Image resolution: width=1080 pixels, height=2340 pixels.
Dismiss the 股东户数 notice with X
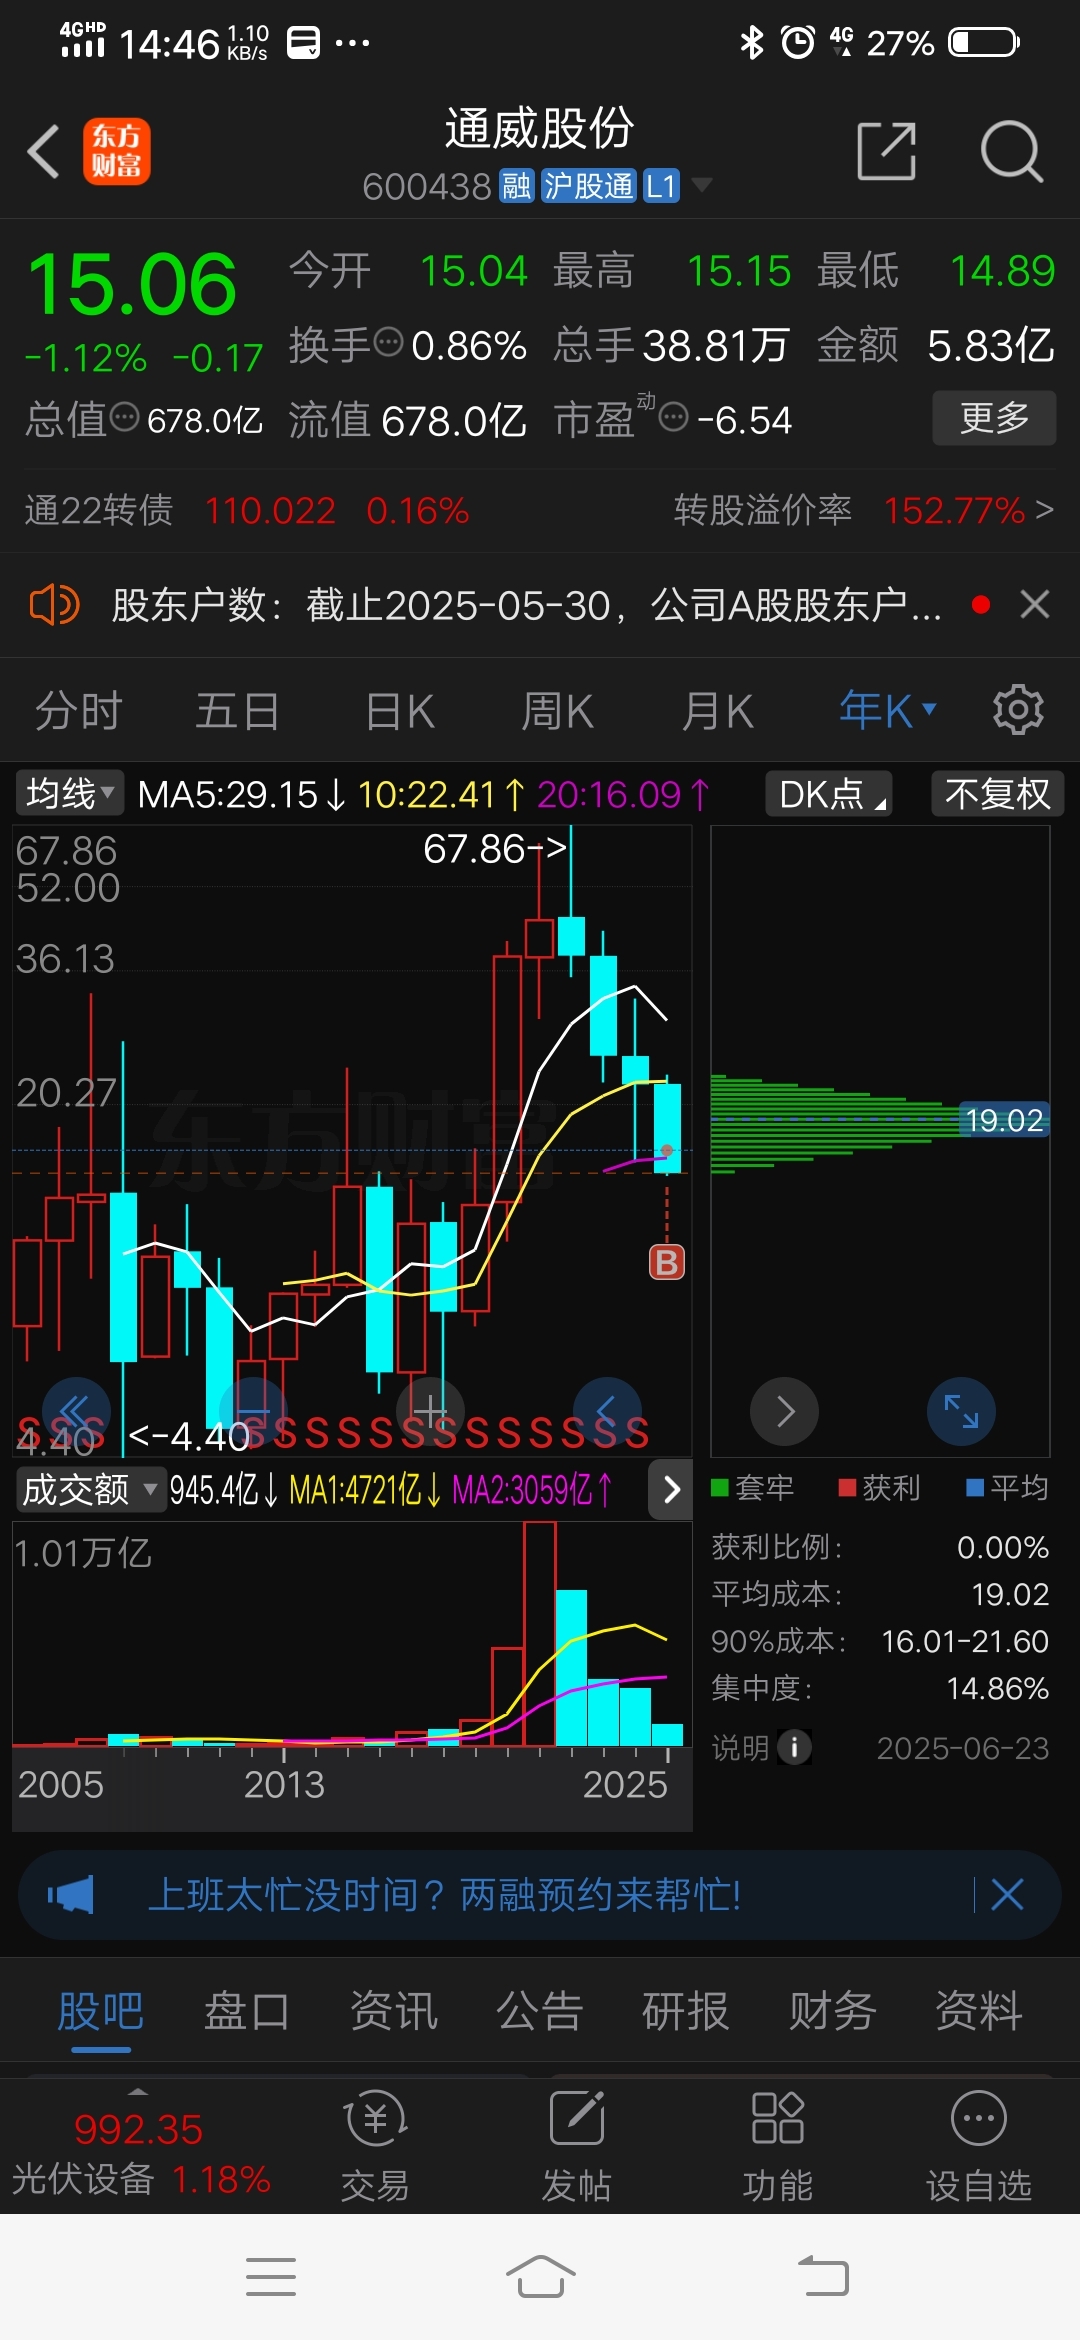coord(1035,604)
